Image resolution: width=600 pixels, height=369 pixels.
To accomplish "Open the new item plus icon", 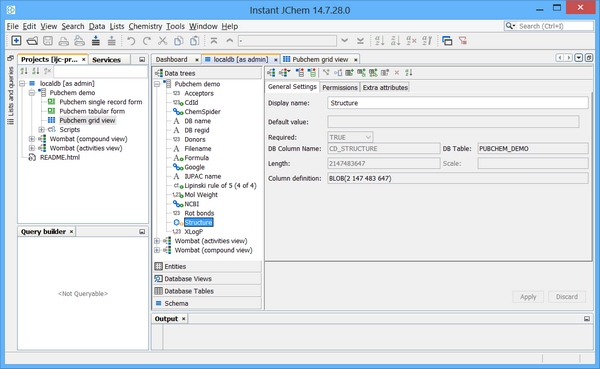I will (16, 41).
